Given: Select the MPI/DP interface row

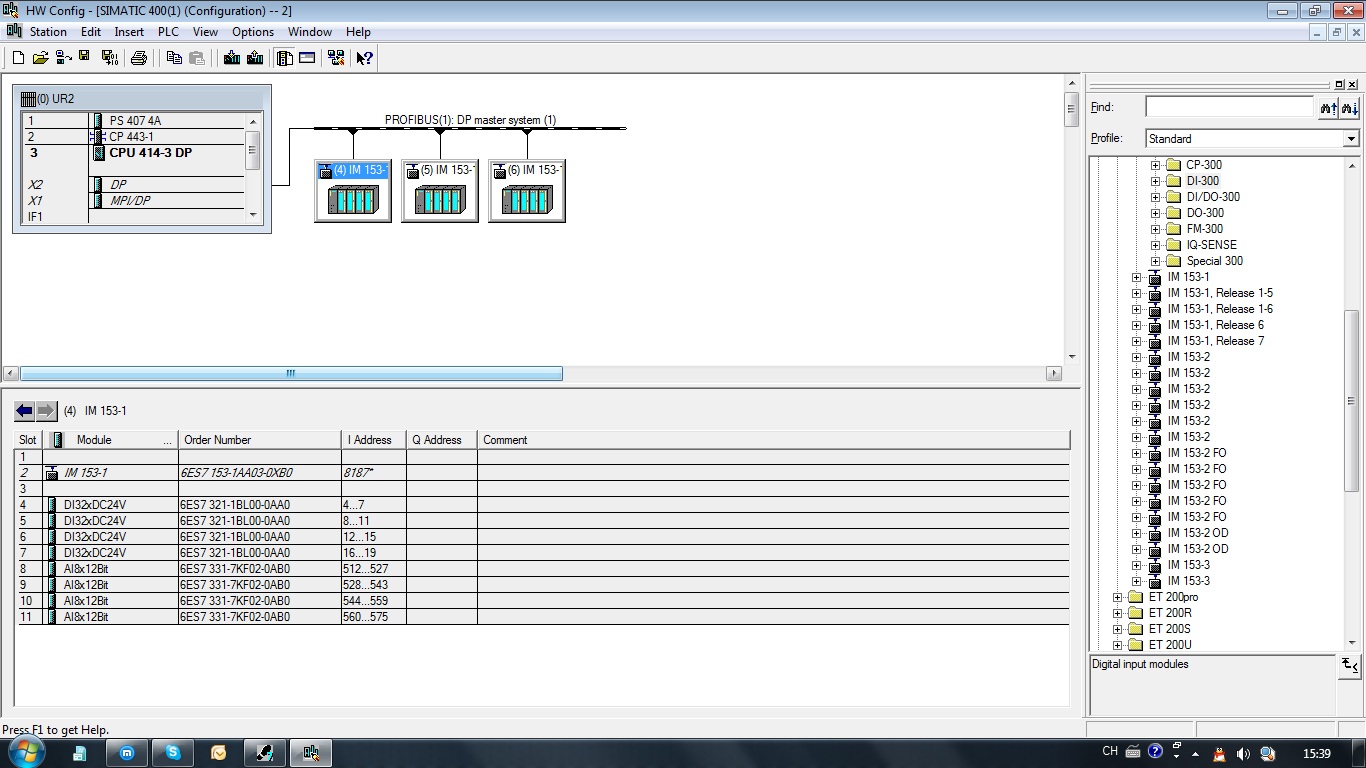Looking at the screenshot, I should [135, 201].
